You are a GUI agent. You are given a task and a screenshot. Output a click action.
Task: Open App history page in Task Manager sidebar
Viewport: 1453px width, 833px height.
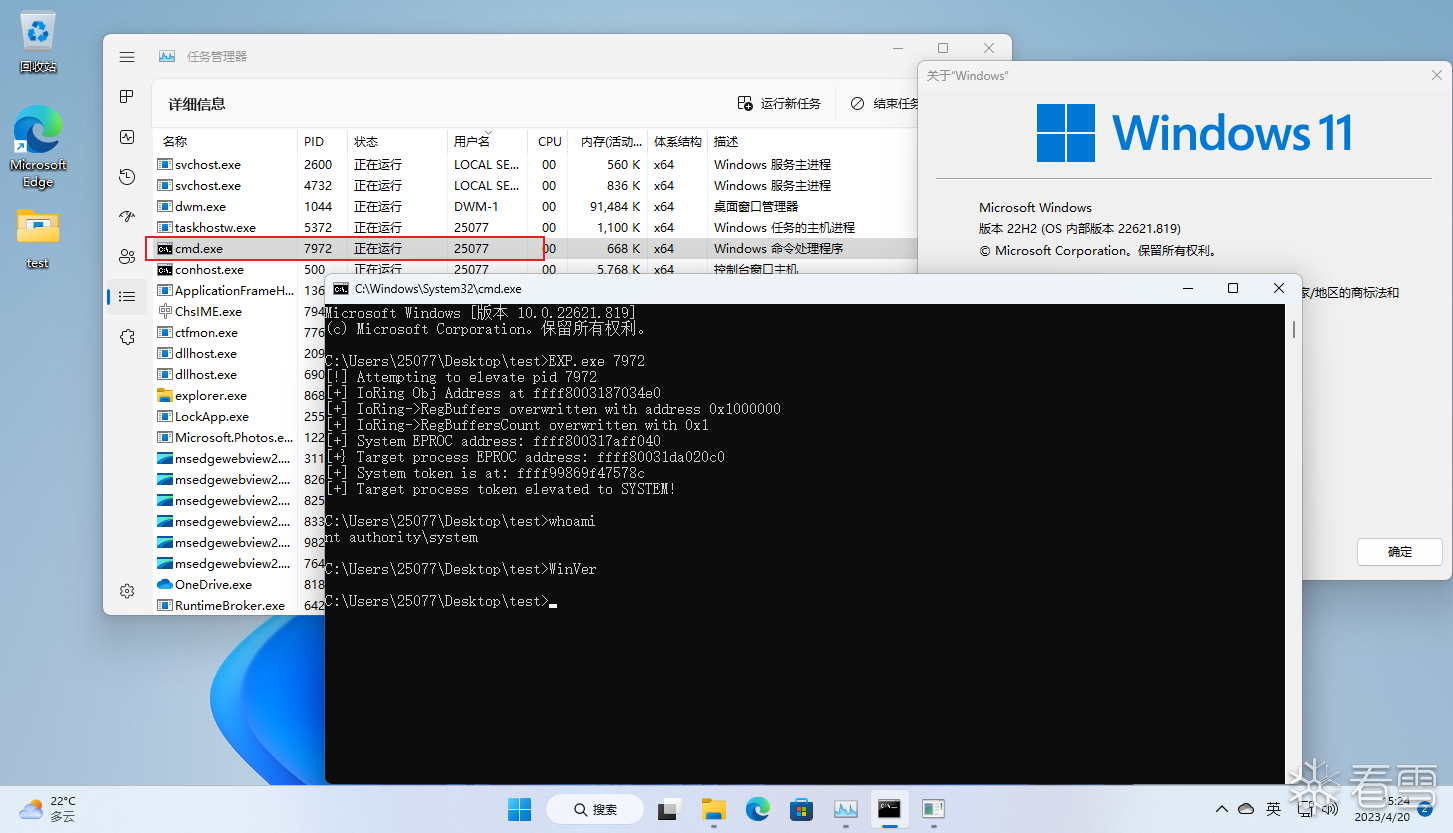coord(127,177)
